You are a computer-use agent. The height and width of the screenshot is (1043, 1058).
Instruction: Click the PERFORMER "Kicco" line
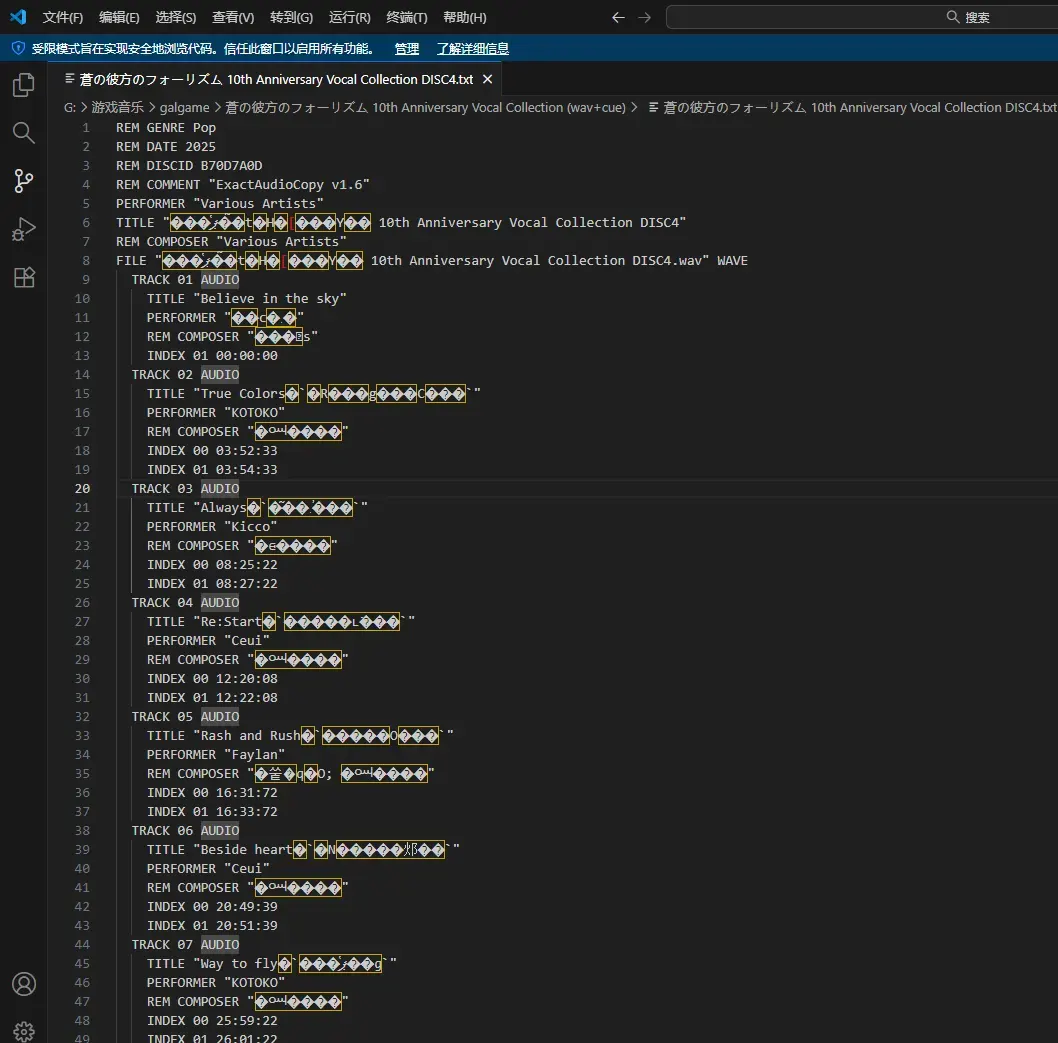click(212, 526)
